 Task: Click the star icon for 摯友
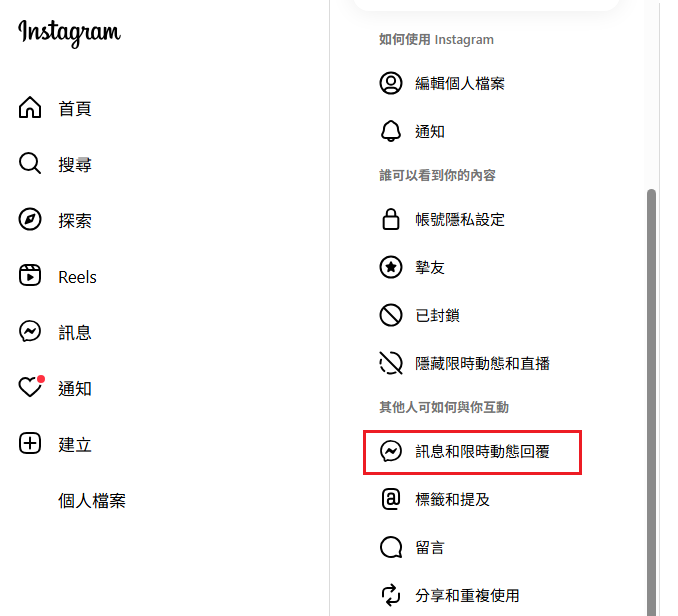point(391,267)
